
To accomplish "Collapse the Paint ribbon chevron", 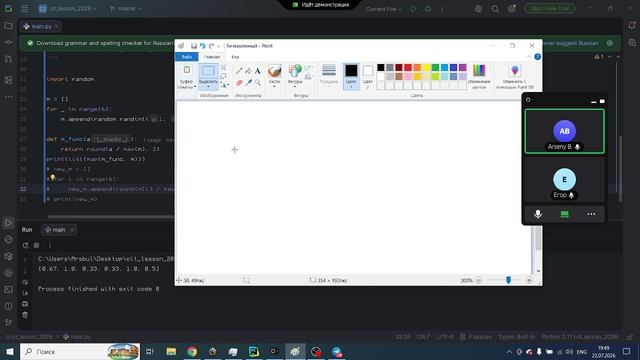I will click(529, 57).
